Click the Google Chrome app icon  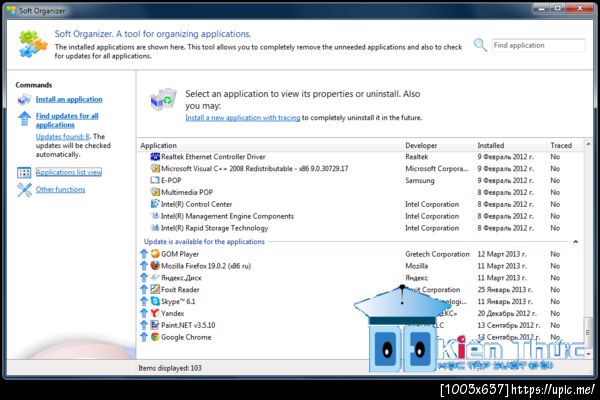pos(155,337)
